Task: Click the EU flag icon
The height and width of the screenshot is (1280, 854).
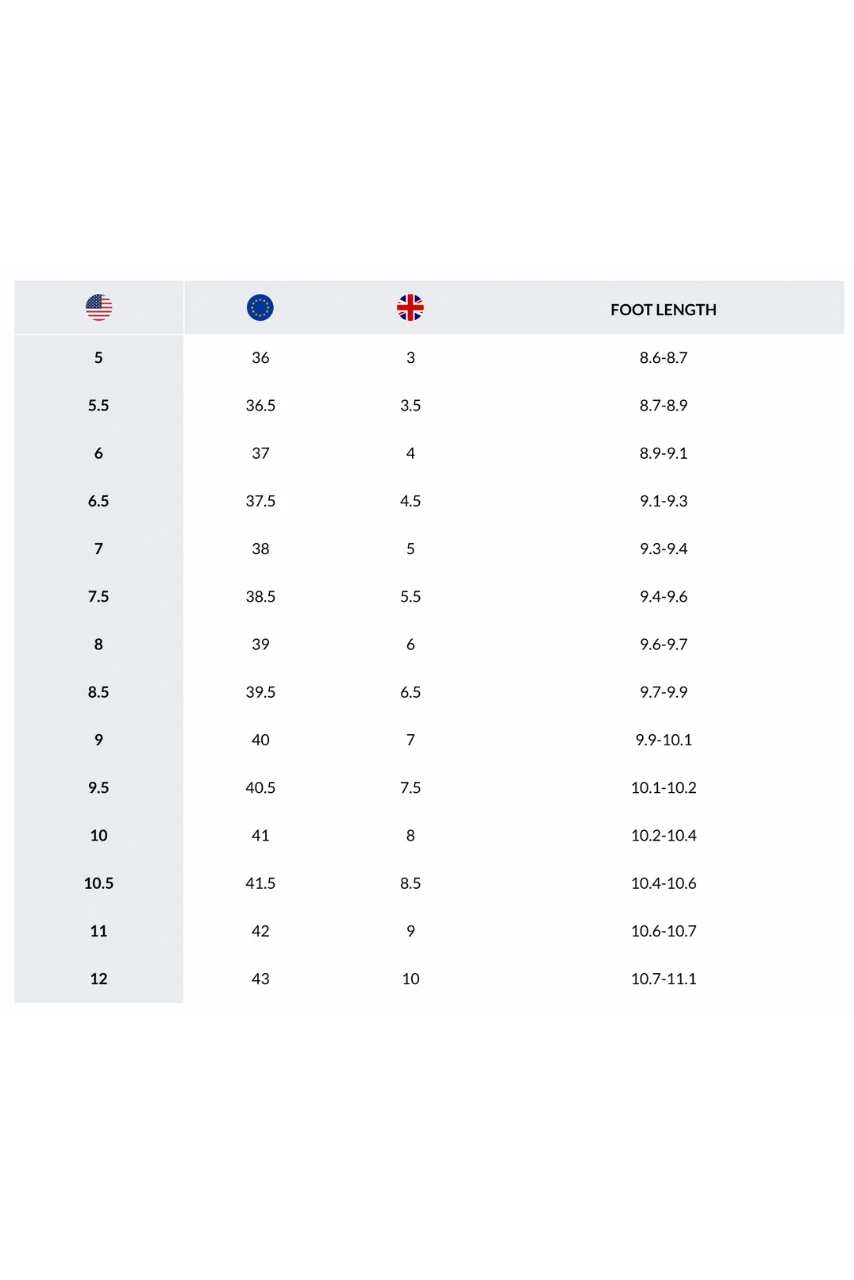Action: 260,308
